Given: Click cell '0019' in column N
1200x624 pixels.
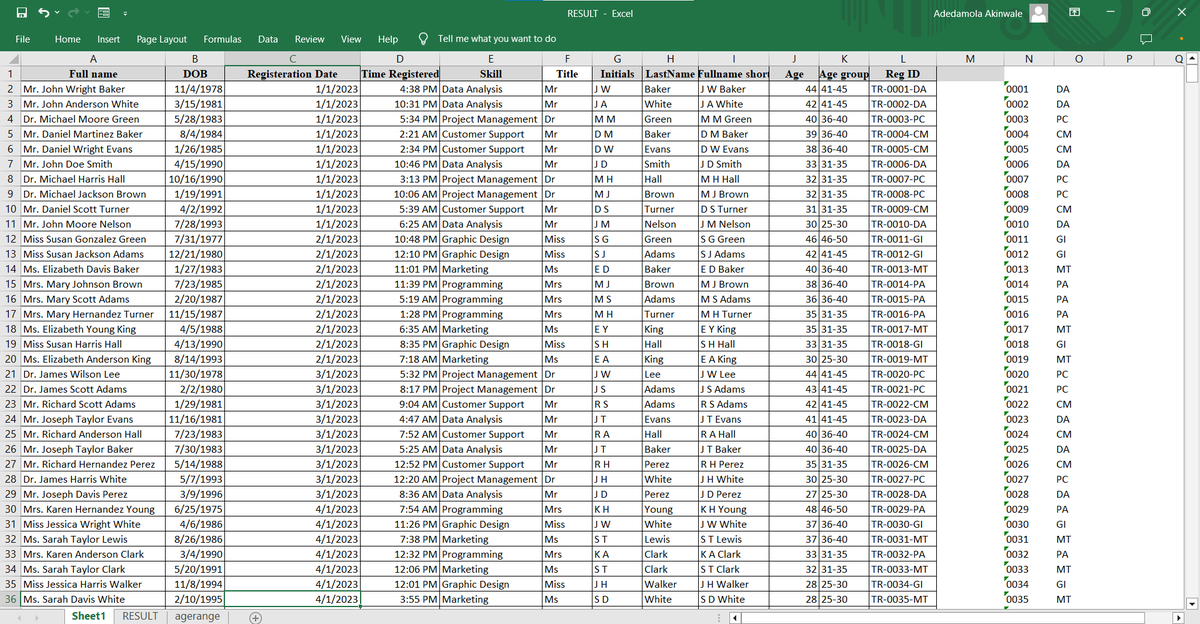Looking at the screenshot, I should pos(1027,359).
